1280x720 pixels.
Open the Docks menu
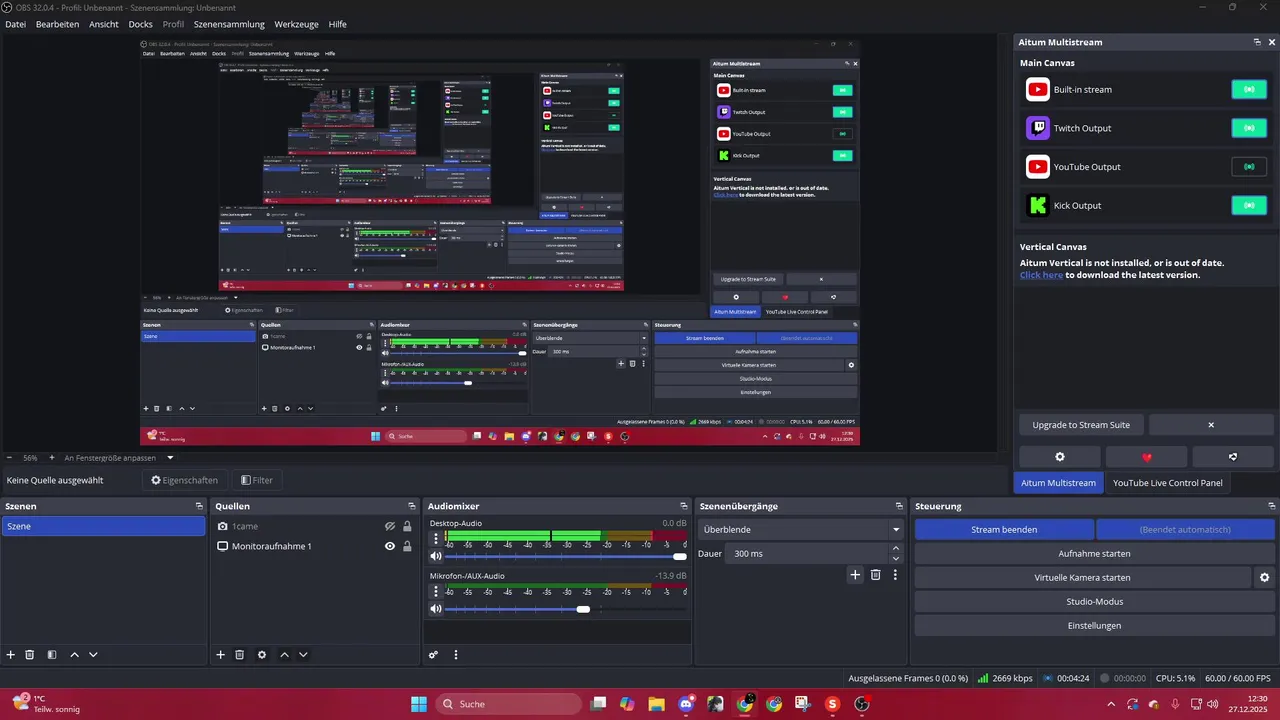[141, 24]
